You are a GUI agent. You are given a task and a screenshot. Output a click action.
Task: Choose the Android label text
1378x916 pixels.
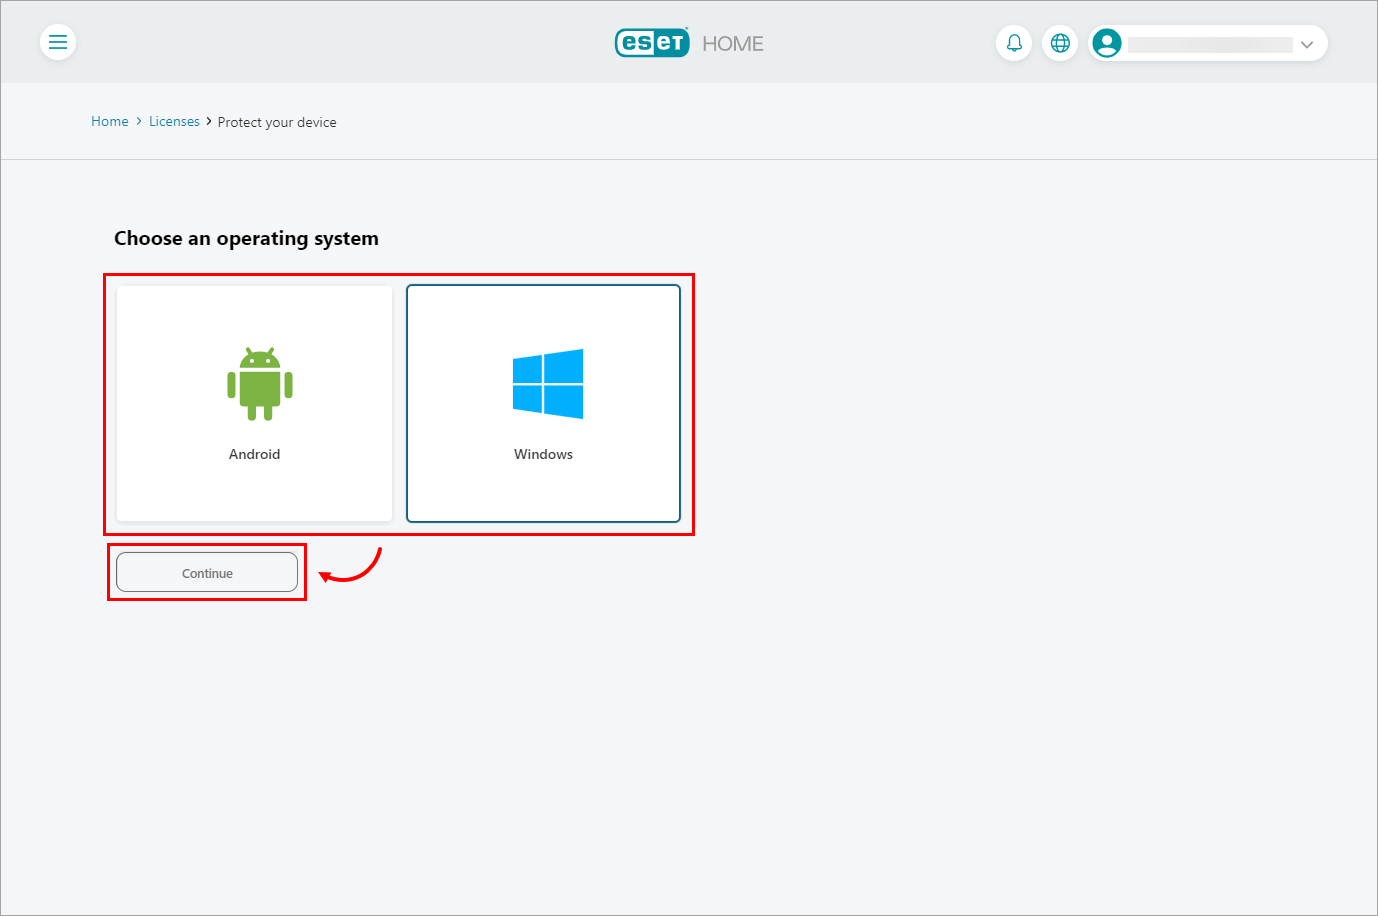click(255, 454)
